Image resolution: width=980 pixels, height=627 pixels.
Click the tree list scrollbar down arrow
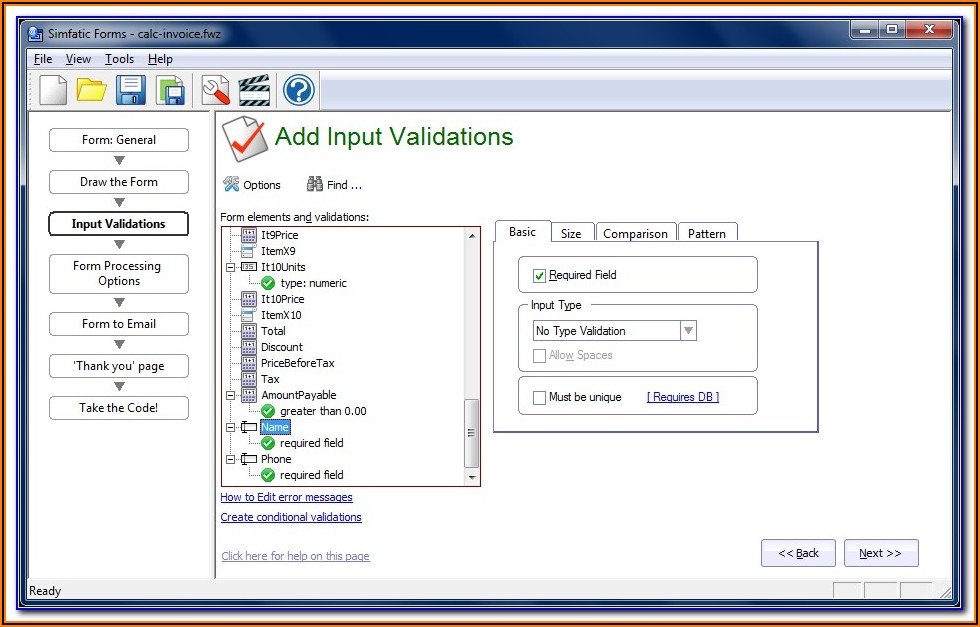(x=472, y=478)
